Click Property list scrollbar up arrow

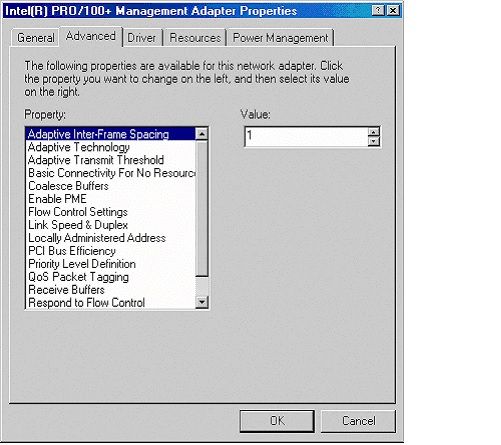202,134
